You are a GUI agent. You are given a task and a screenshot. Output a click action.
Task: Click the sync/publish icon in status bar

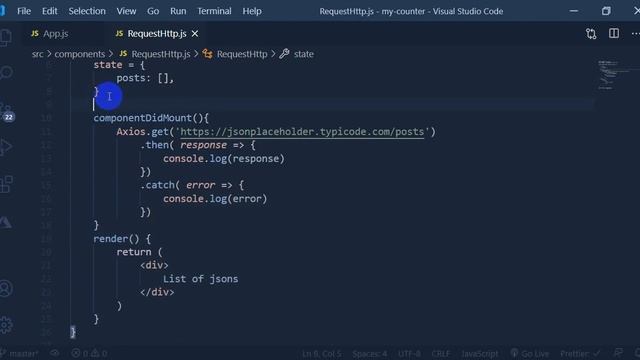[x=55, y=353]
